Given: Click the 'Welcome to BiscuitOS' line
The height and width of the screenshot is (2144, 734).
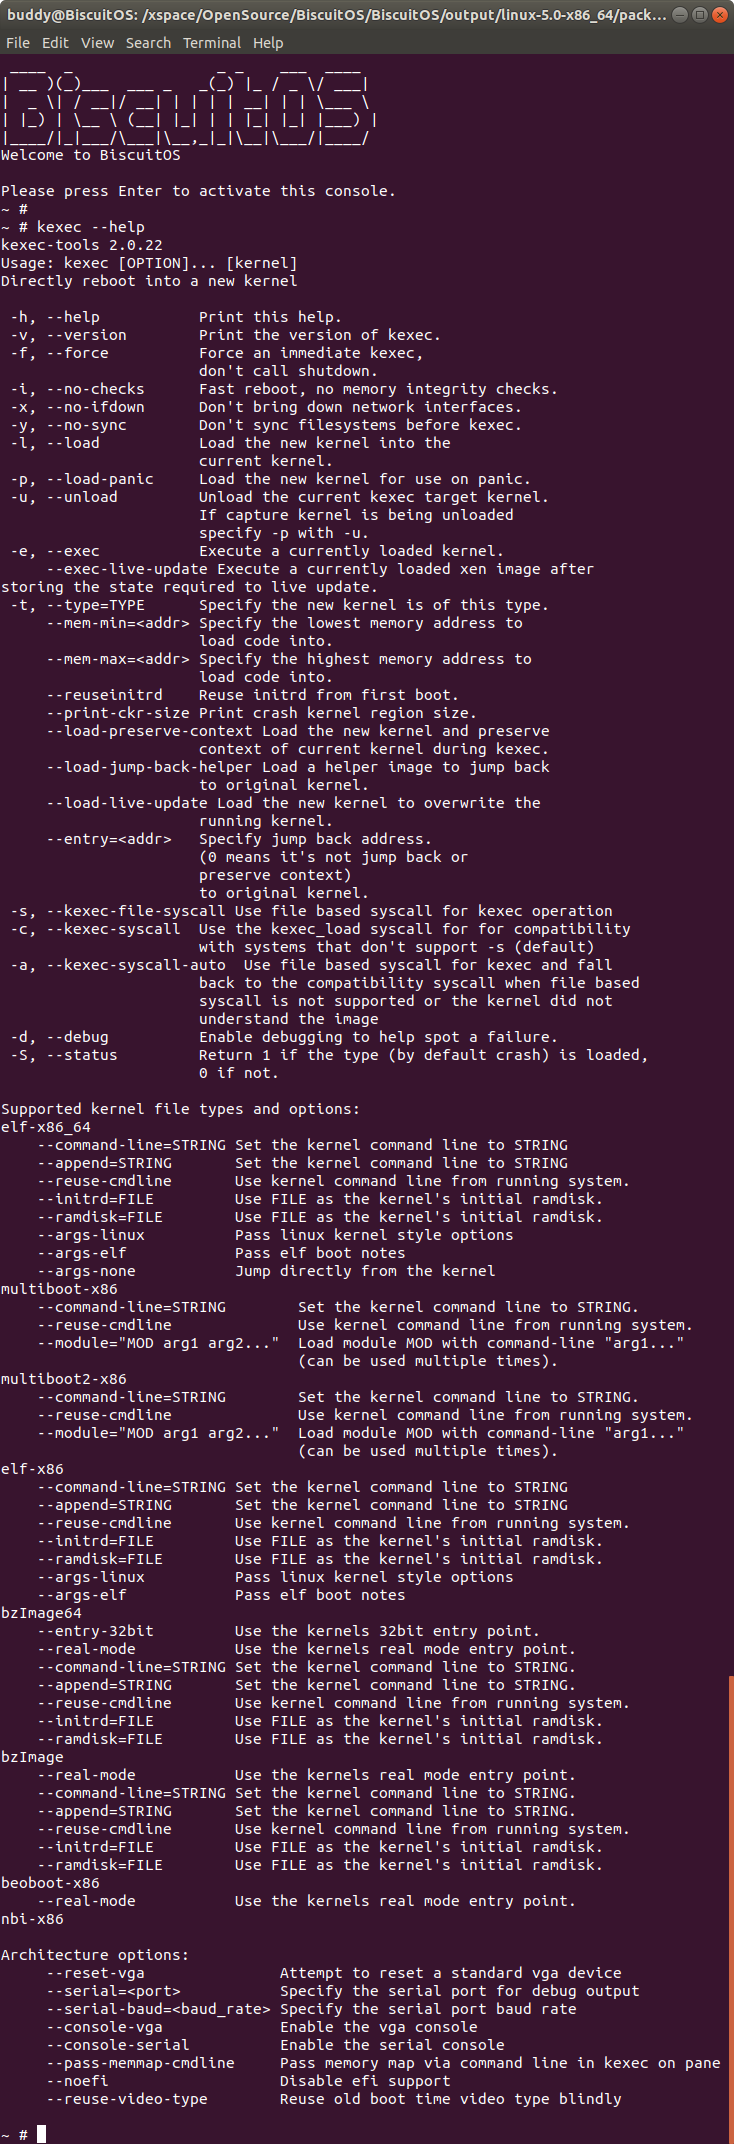Looking at the screenshot, I should (x=91, y=155).
